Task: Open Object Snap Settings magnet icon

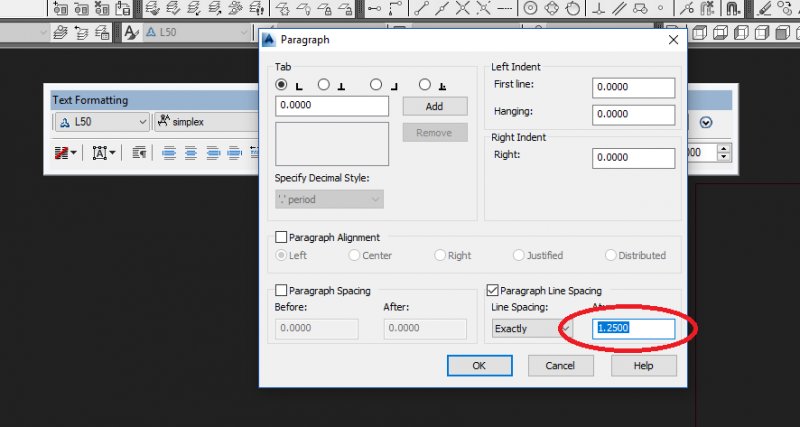Action: 733,8
